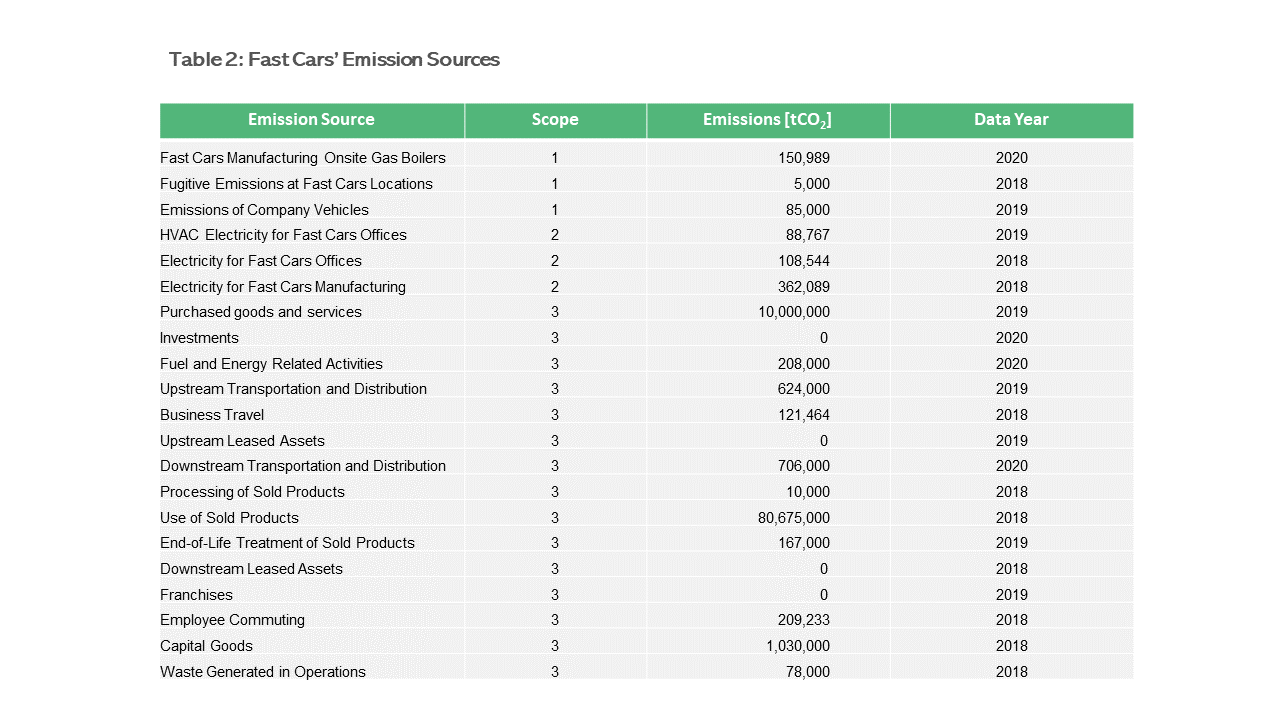The height and width of the screenshot is (720, 1280).
Task: Click the 'Business Travel' row label
Action: click(212, 415)
